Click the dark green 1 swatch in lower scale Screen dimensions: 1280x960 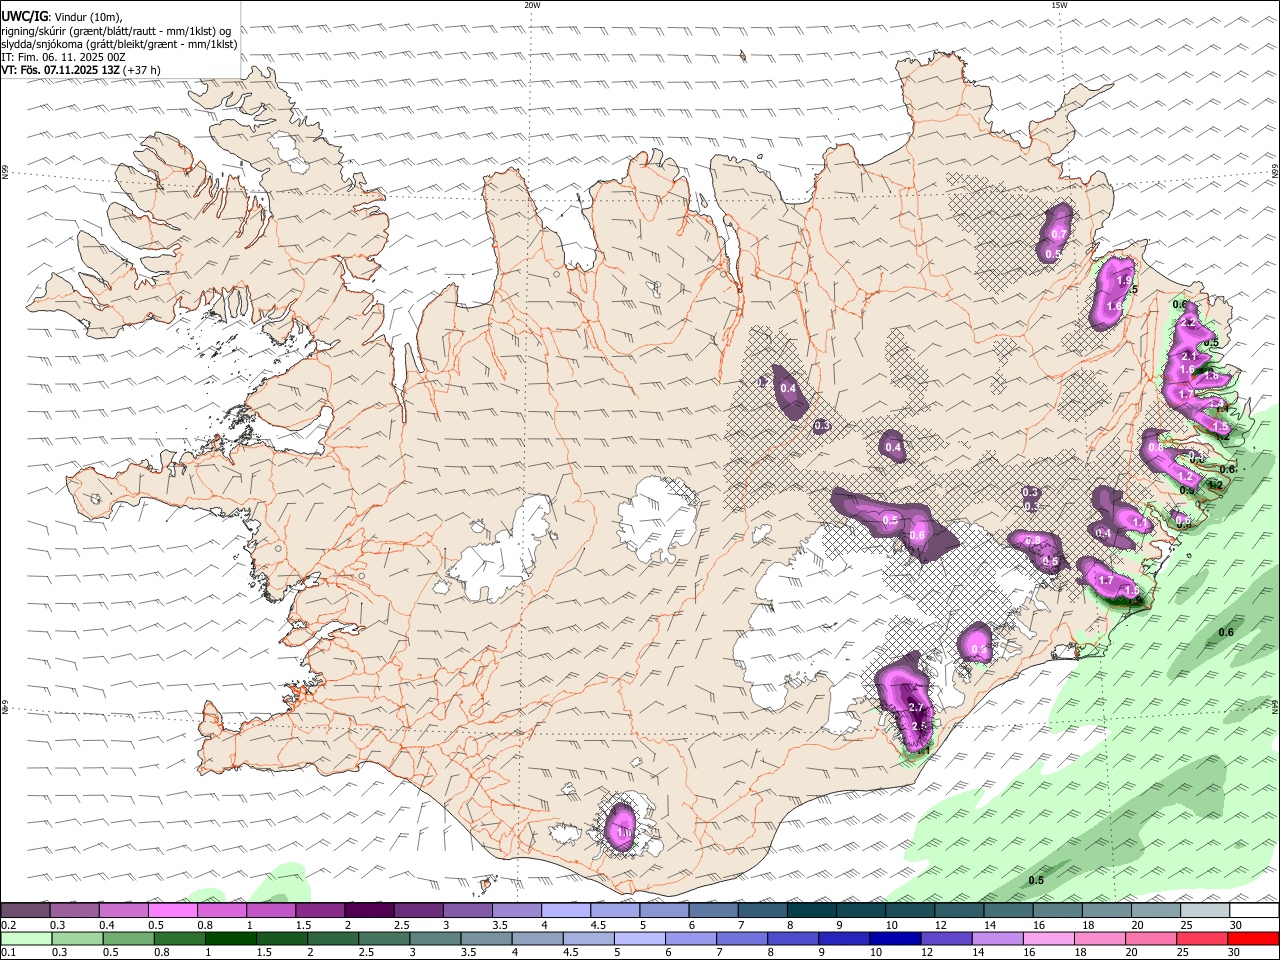pyautogui.click(x=229, y=939)
